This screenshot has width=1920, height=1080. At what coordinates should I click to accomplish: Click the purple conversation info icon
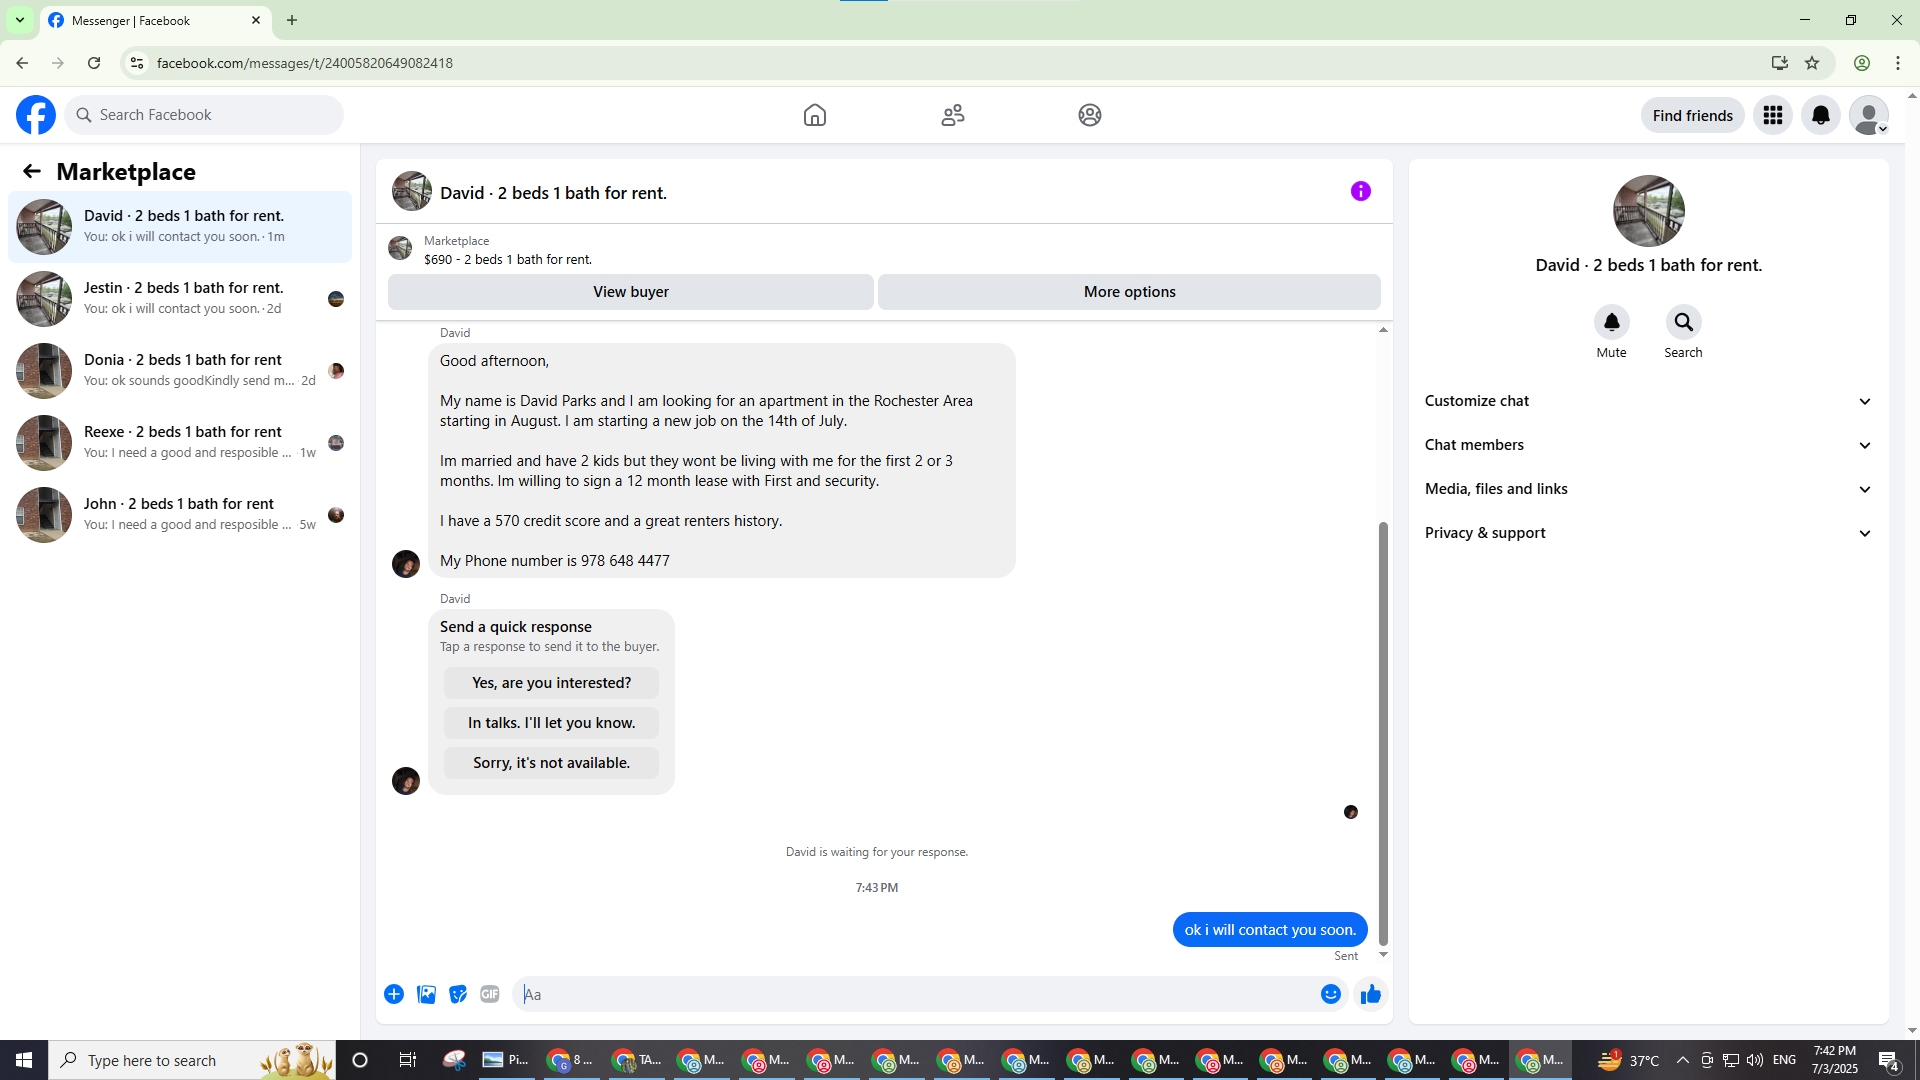pyautogui.click(x=1360, y=191)
